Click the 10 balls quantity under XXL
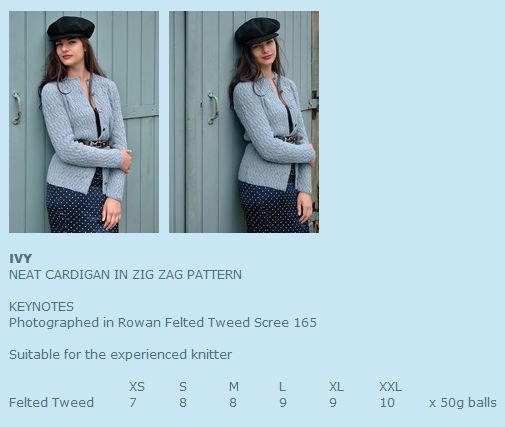This screenshot has width=505, height=427. 387,403
